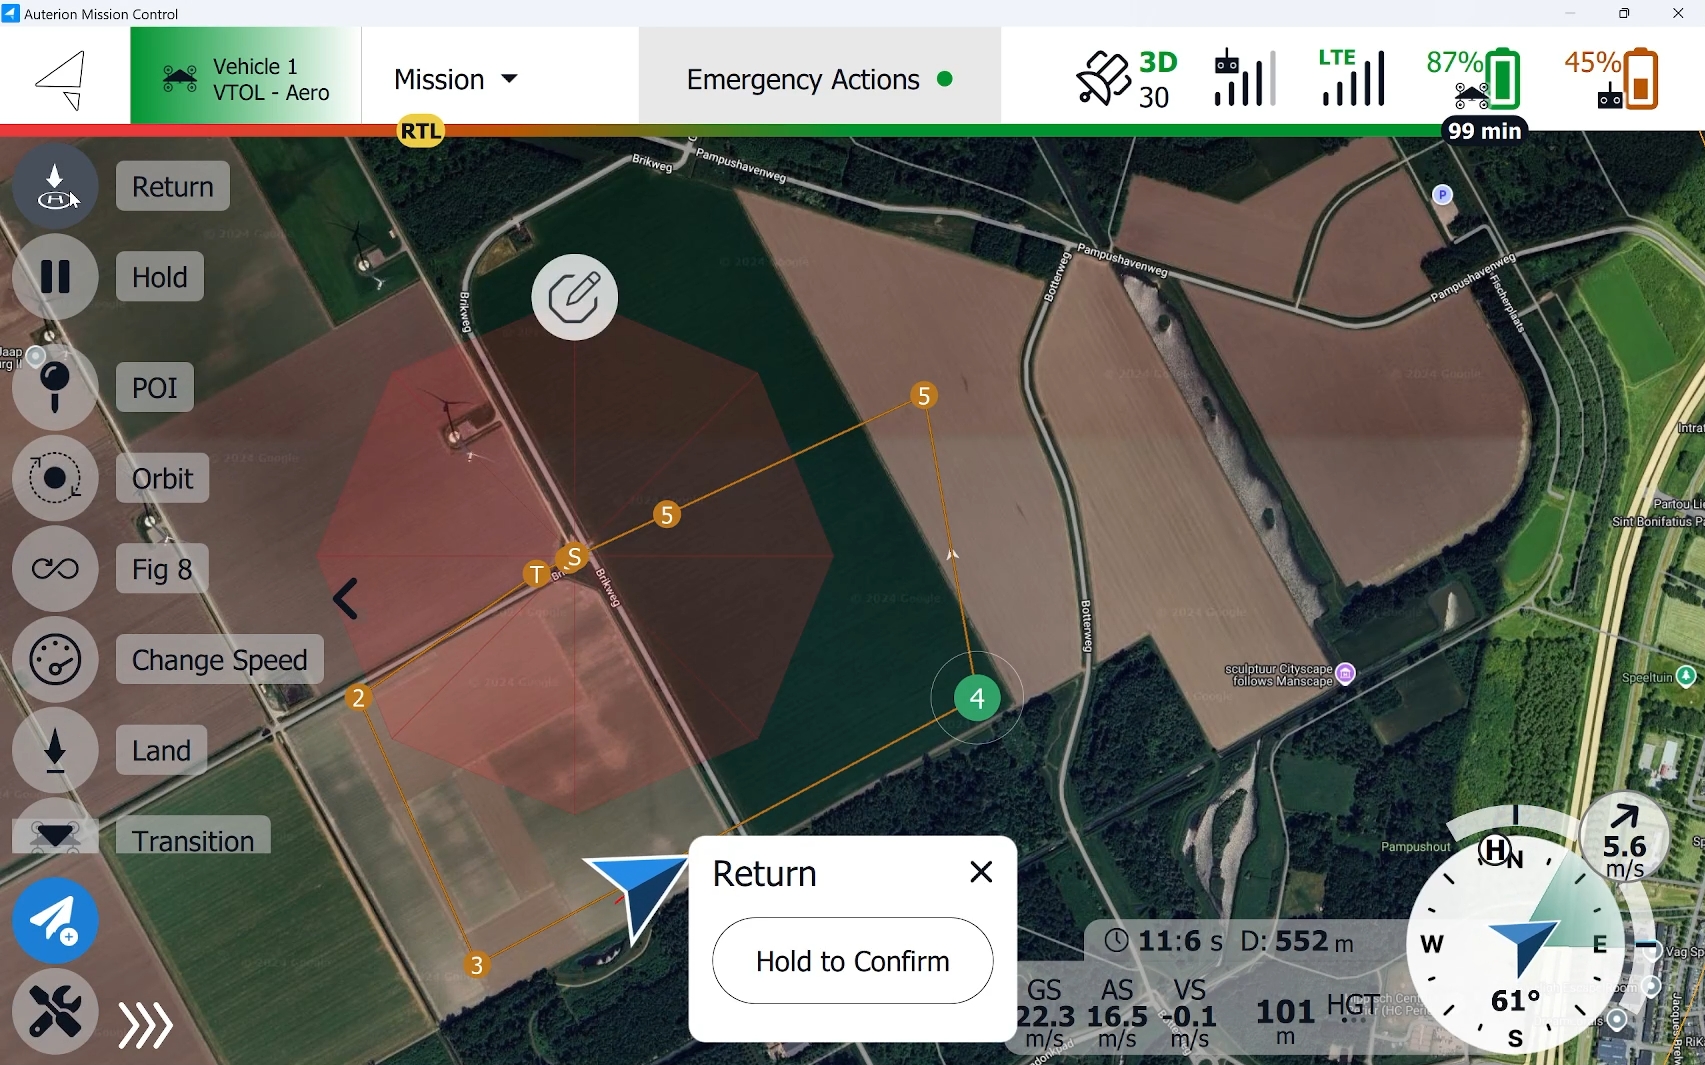Select the Vehicle 1 VTOL - Aero tab

pos(246,79)
